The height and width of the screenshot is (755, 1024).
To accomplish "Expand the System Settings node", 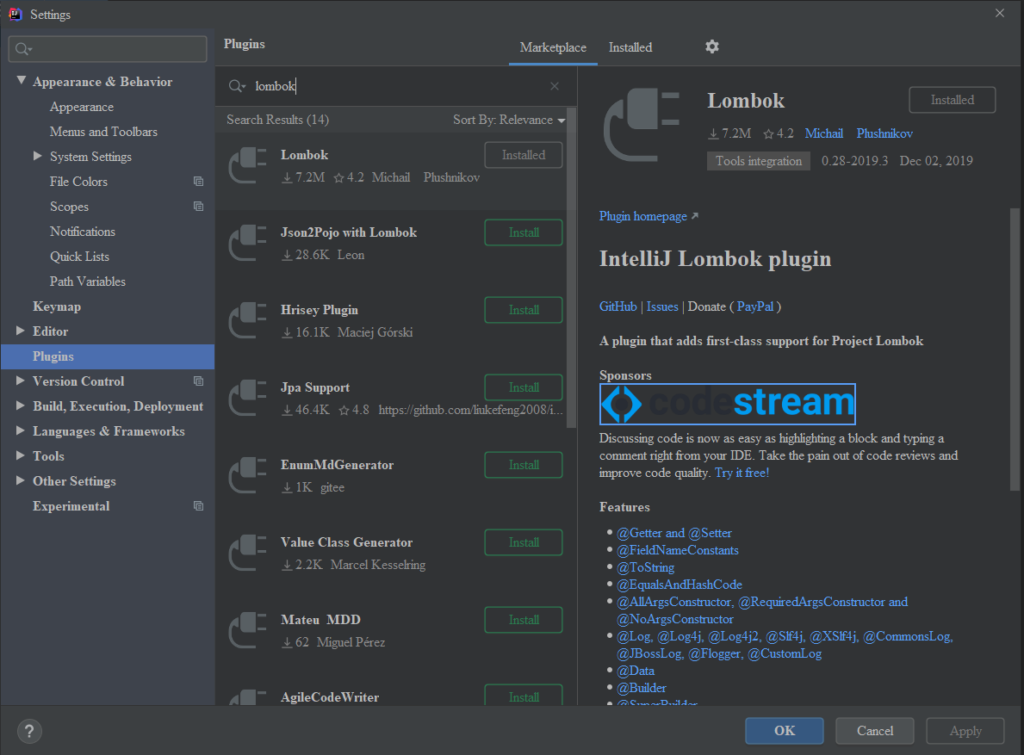I will 38,157.
